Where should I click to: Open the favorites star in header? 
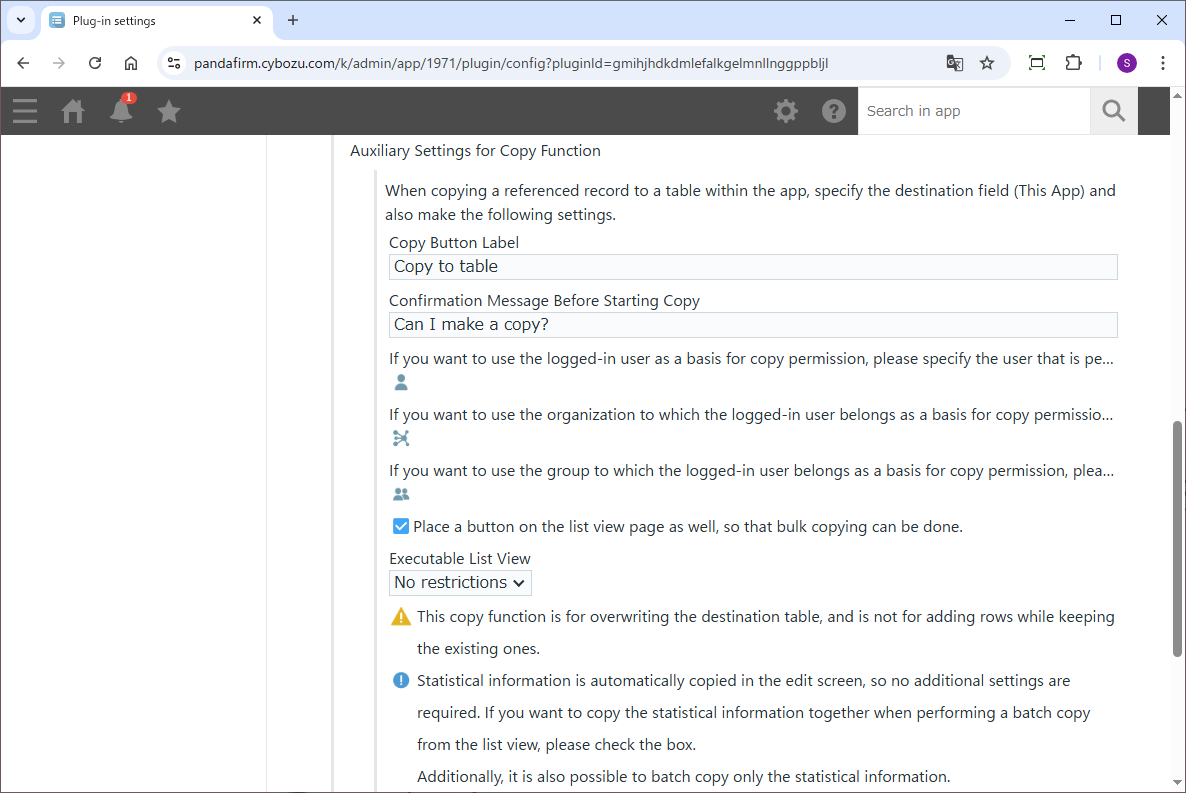pos(169,111)
